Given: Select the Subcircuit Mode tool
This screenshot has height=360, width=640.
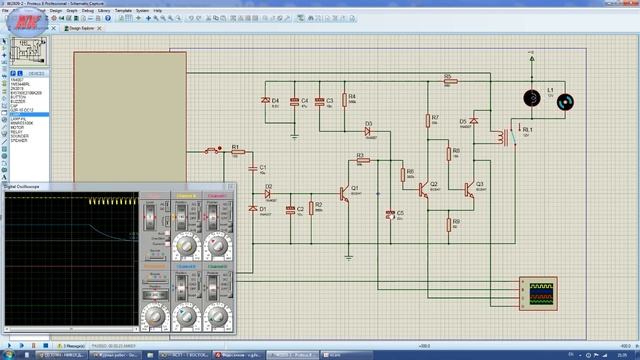Looking at the screenshot, I should click(4, 83).
